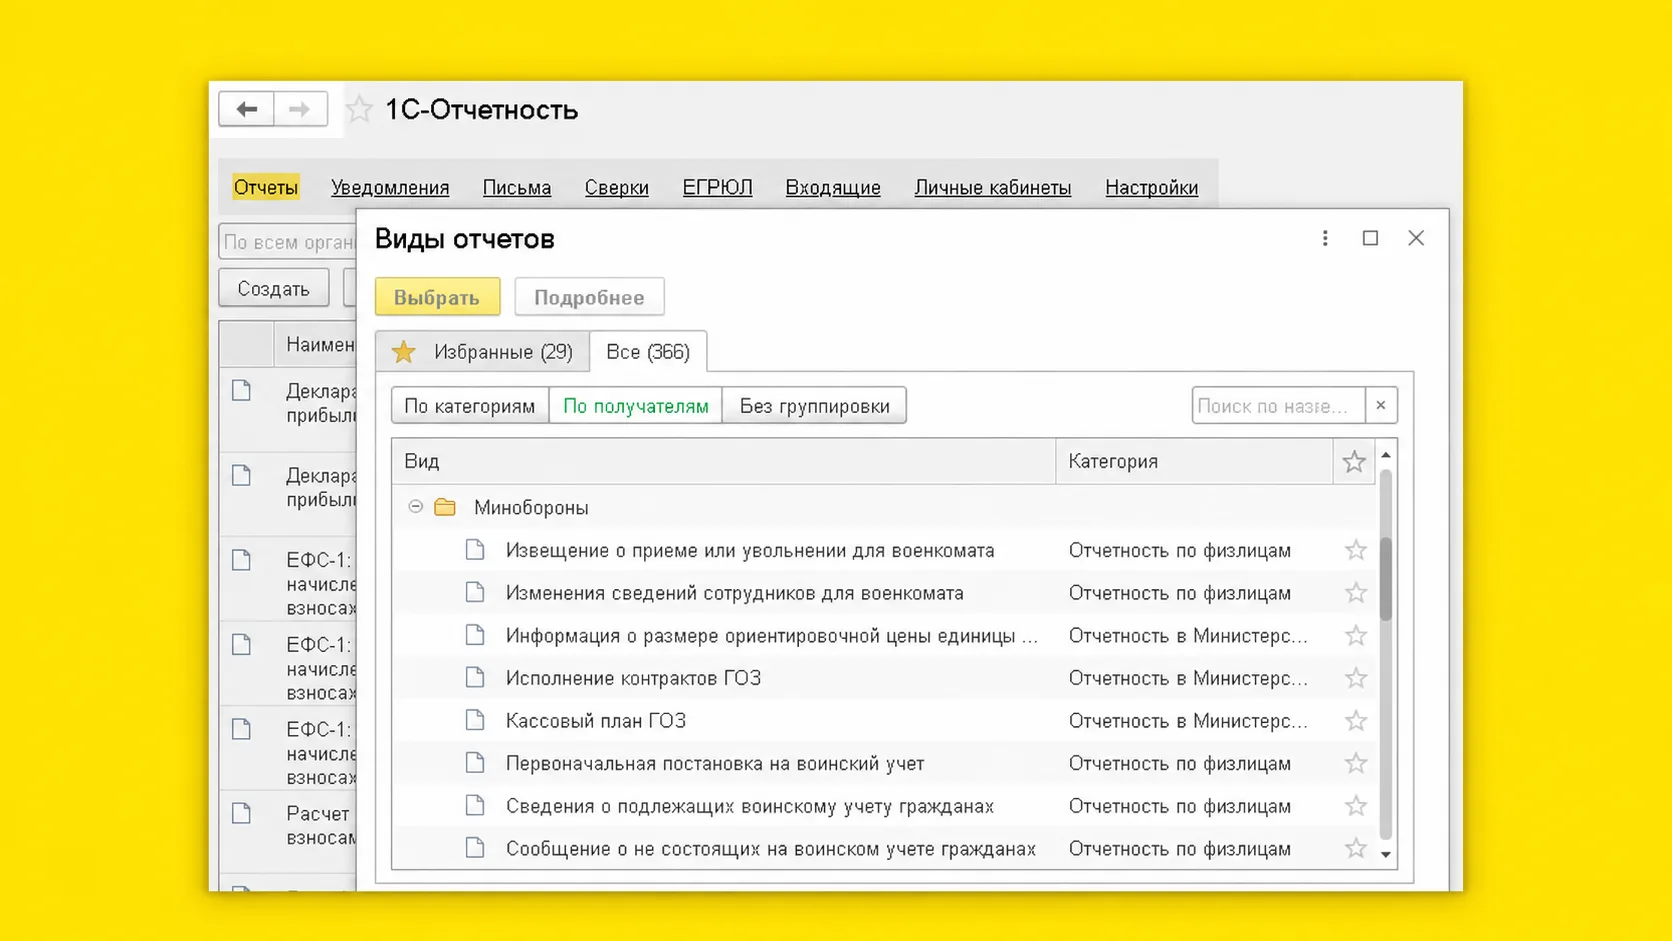Open the Настройки tab
Screen dimensions: 1672x941
[1151, 187]
